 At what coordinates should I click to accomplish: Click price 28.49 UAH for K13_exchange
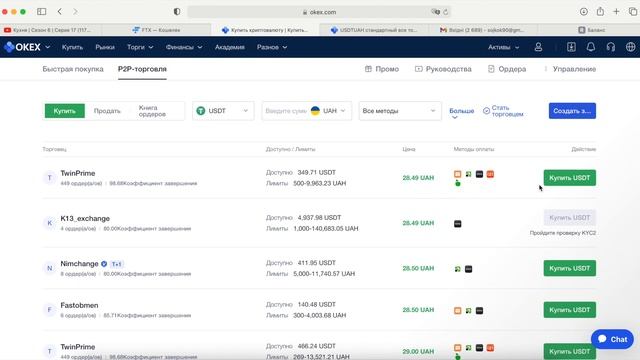pos(418,223)
